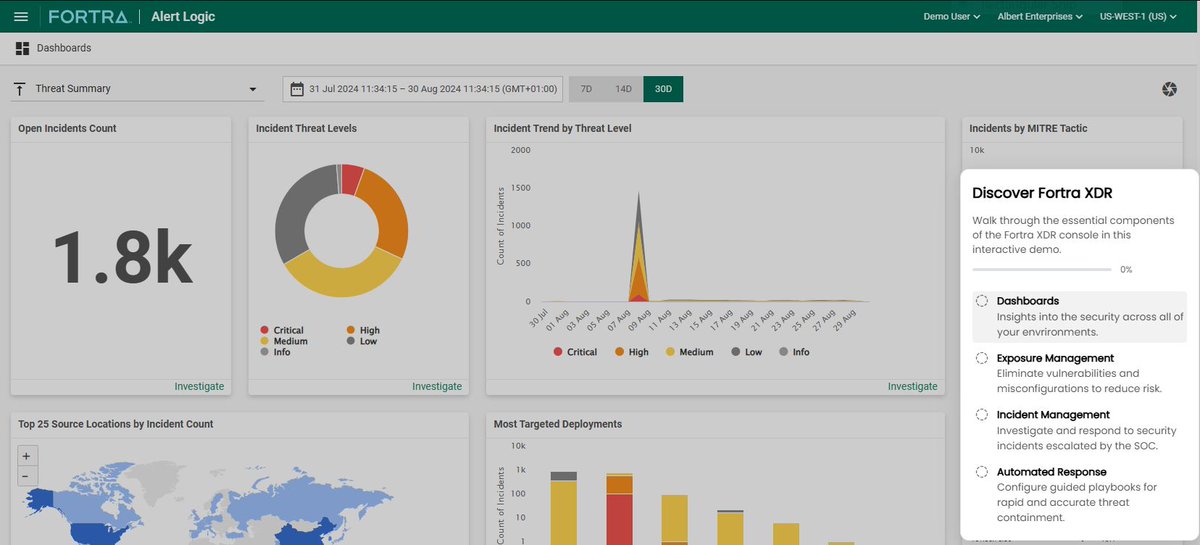Image resolution: width=1200 pixels, height=545 pixels.
Task: Open the Incident Management demo step
Action: coord(1079,430)
